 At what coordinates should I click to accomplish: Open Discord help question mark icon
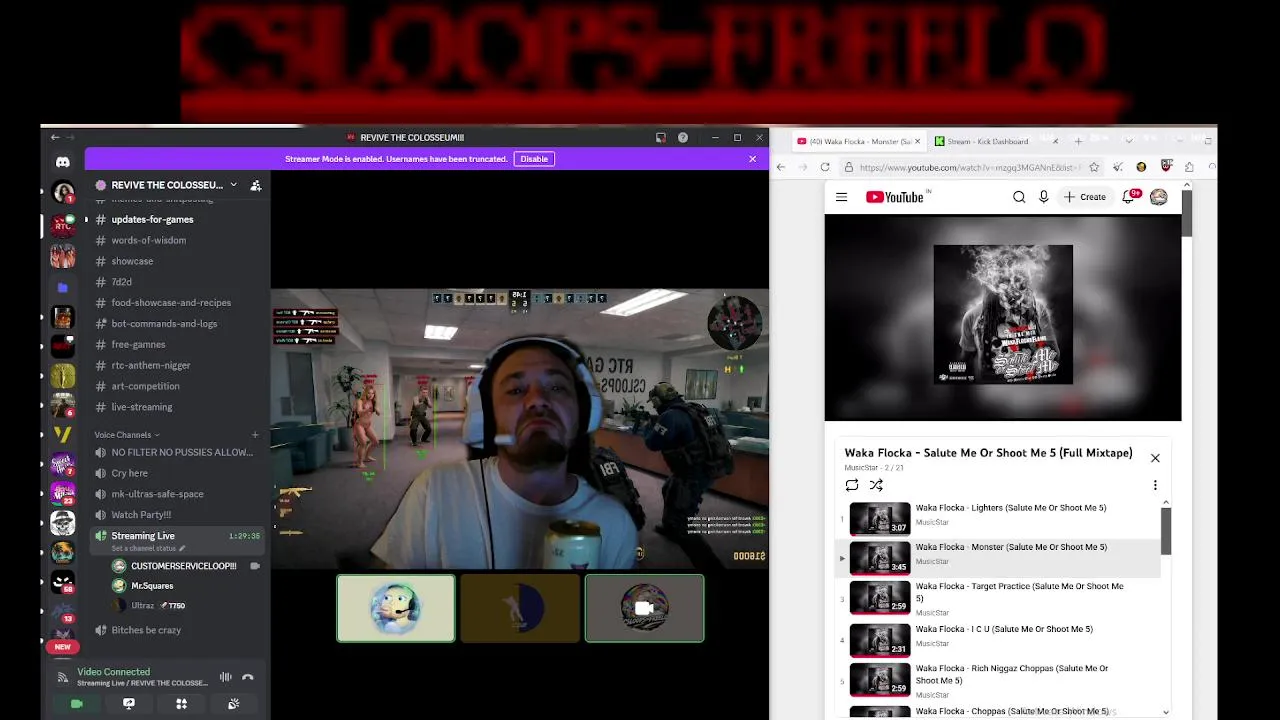(683, 137)
